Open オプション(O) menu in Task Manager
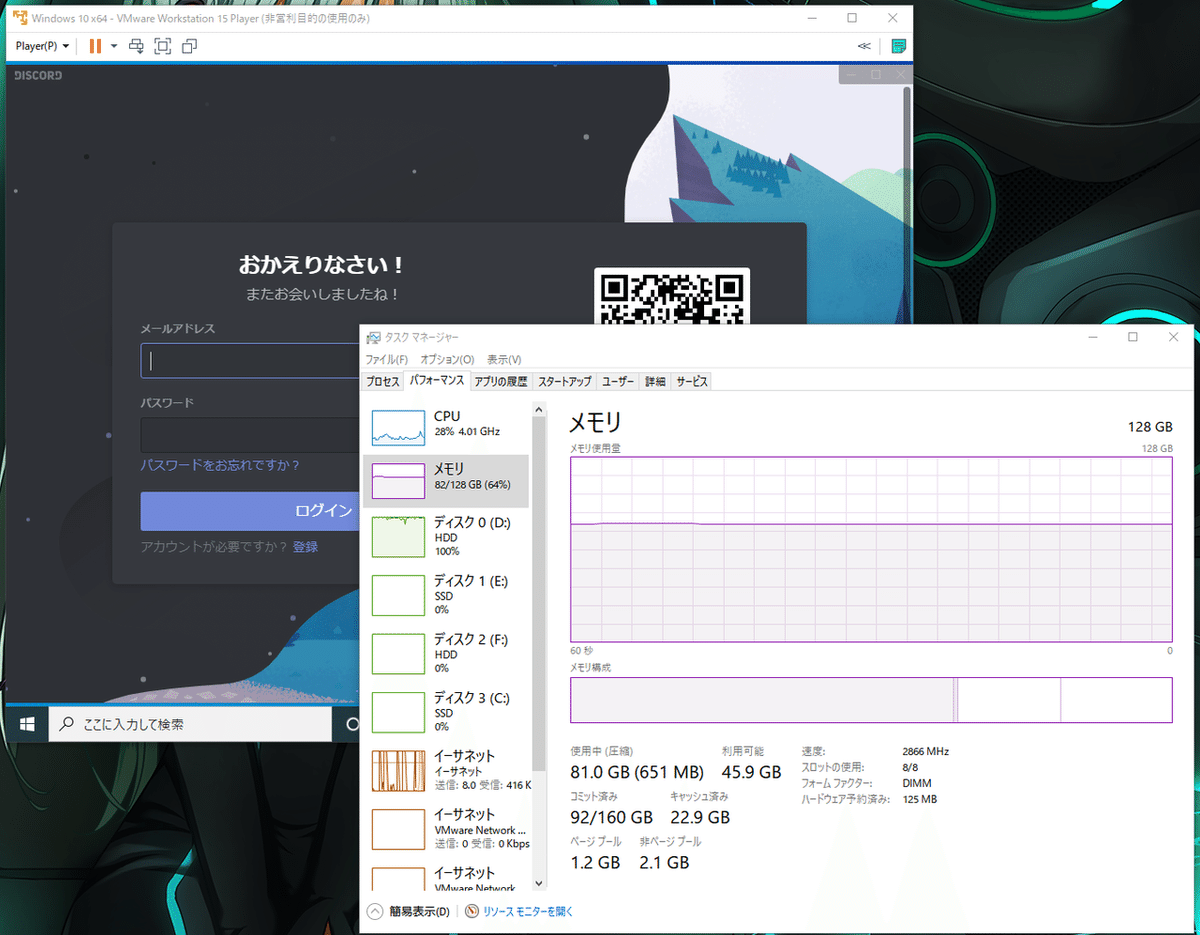1200x935 pixels. 447,359
